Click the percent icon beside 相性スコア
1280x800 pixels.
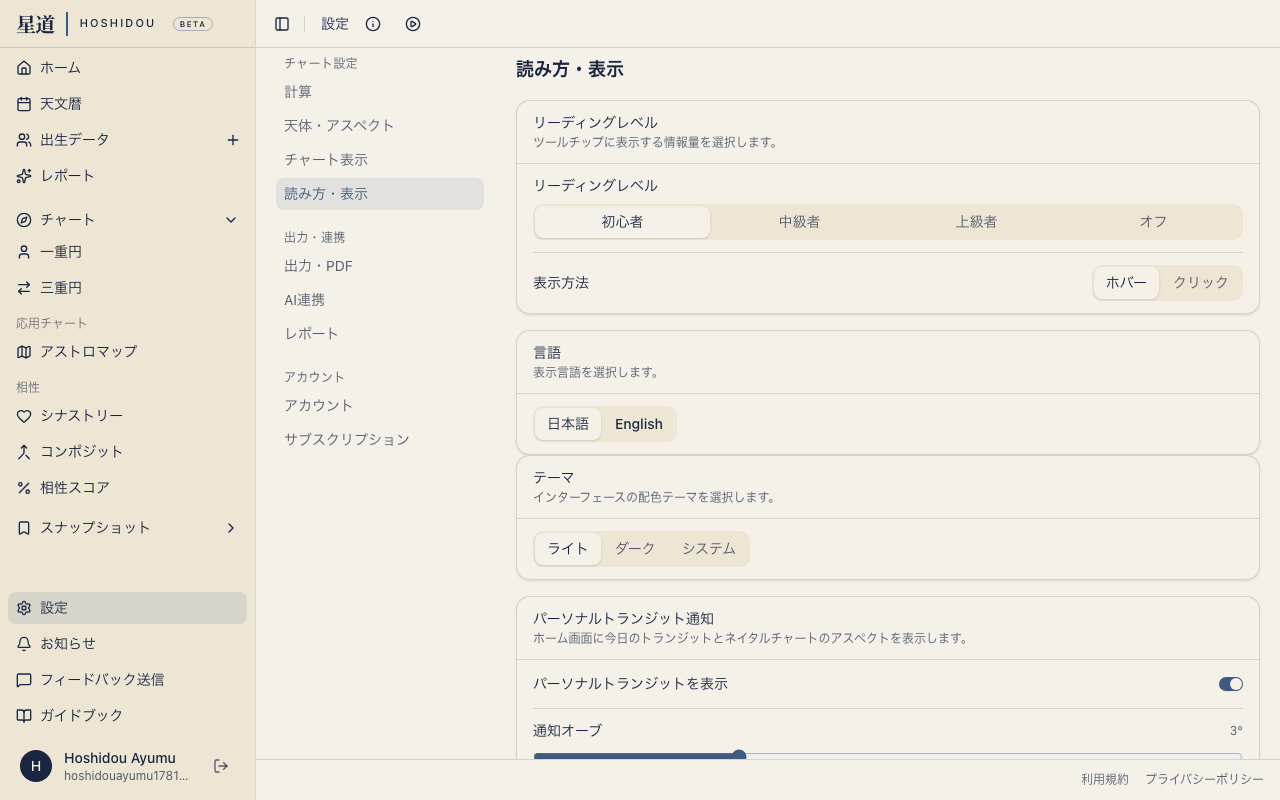[24, 488]
